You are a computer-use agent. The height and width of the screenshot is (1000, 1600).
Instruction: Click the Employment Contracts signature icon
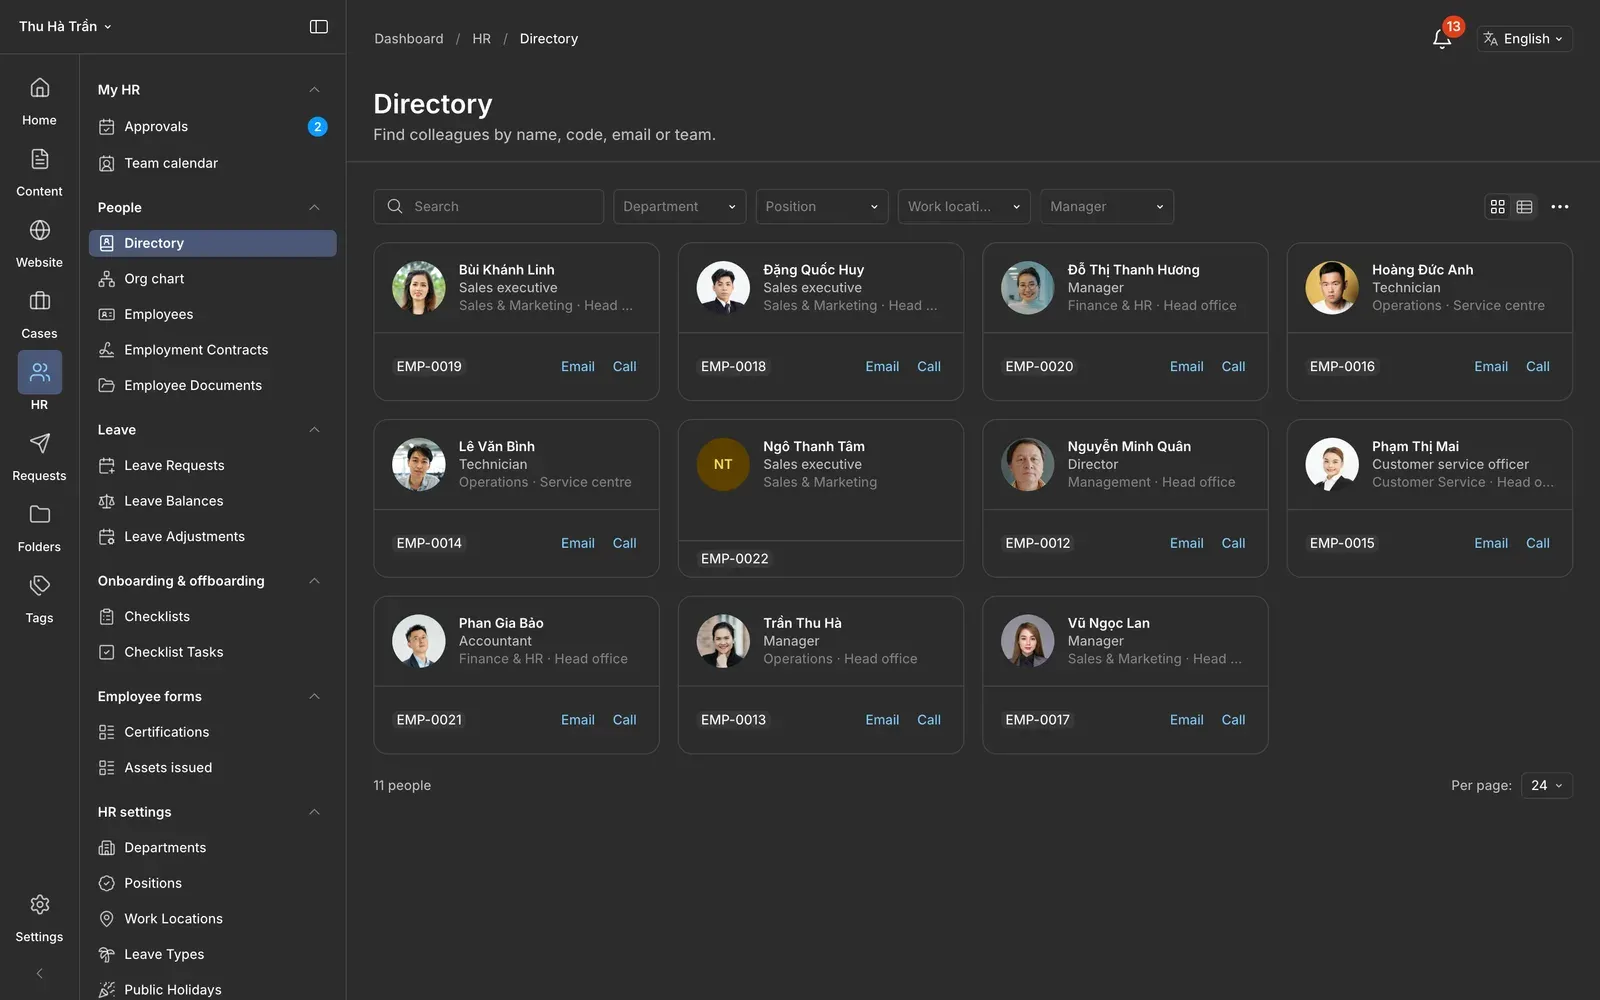tap(107, 350)
